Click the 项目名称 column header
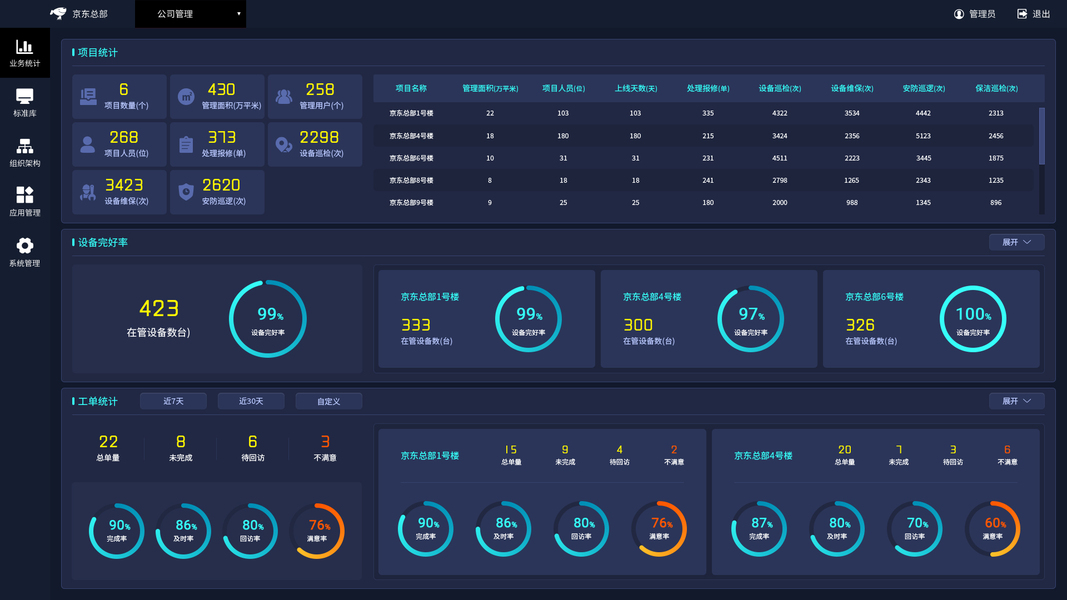Screen dimensions: 1067x600 (x=411, y=88)
